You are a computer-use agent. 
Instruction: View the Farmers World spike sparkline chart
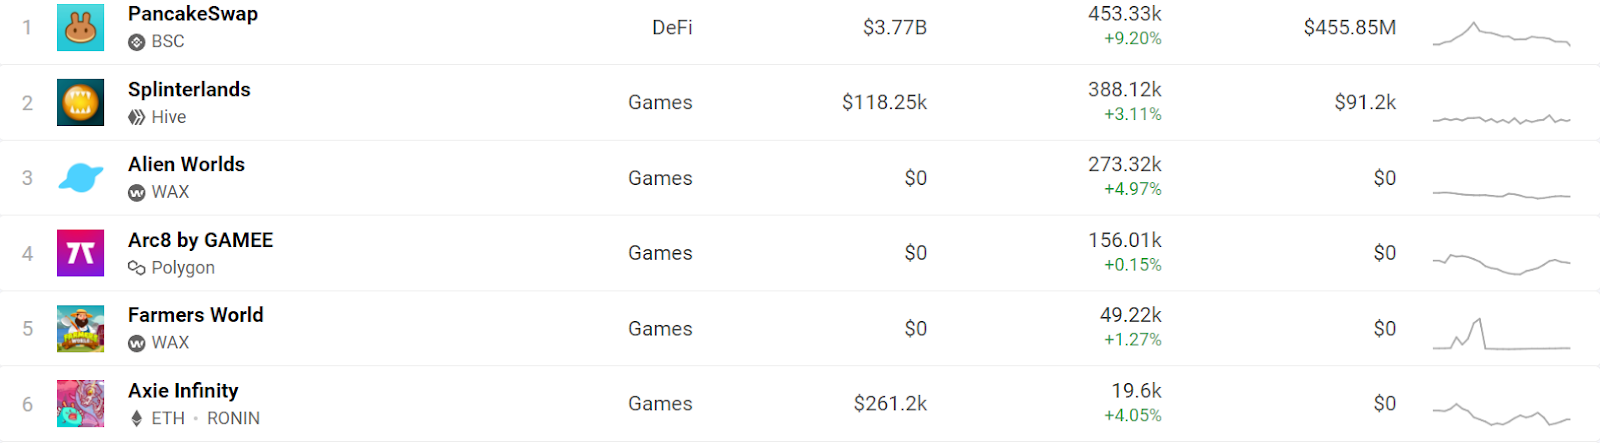(x=1501, y=334)
